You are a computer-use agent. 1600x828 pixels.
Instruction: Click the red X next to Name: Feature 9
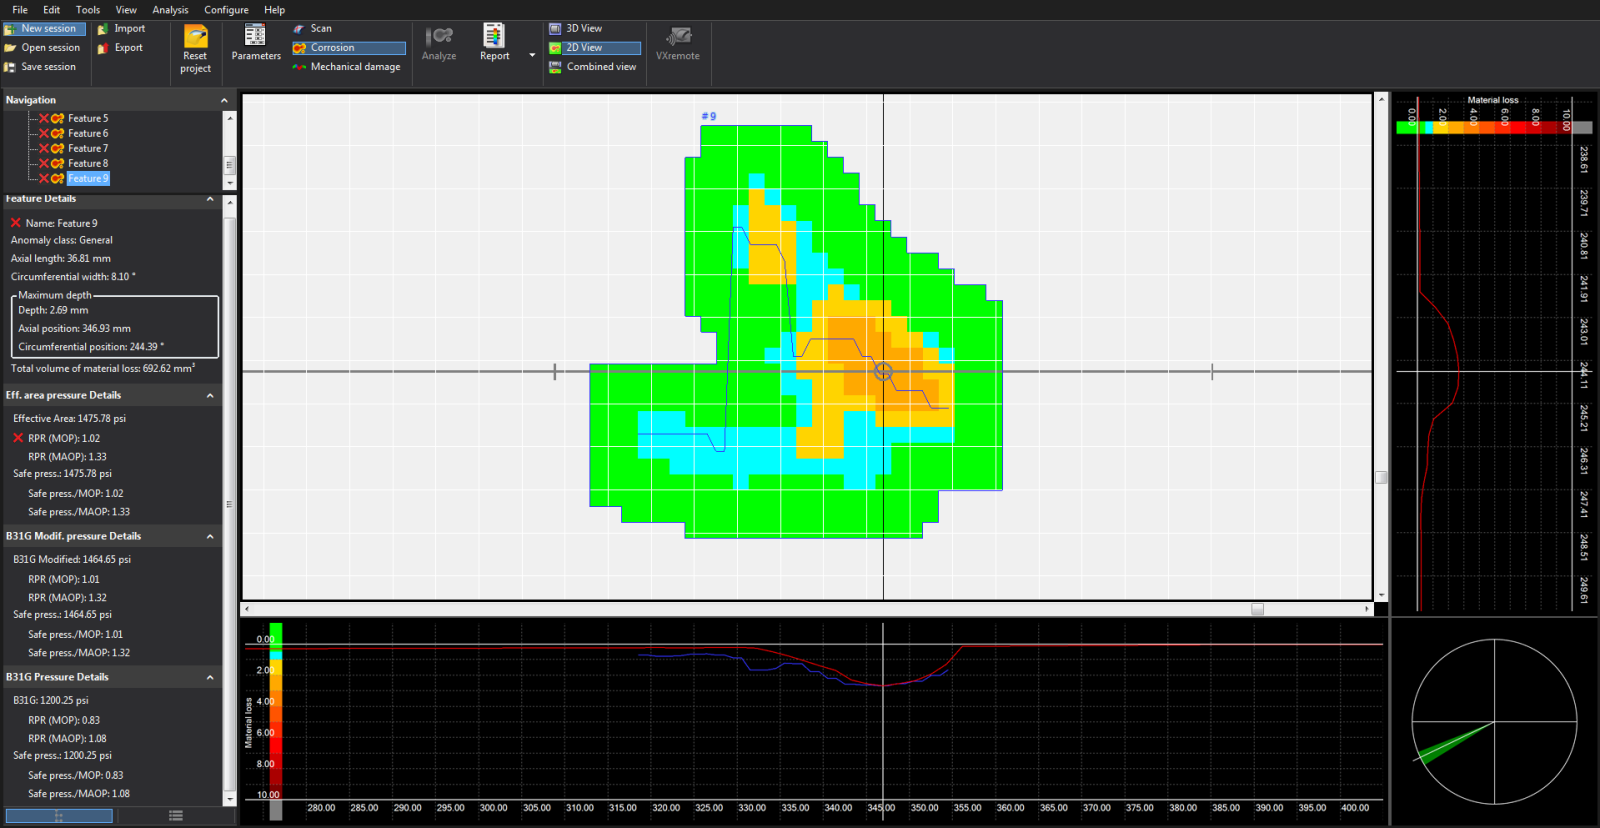[x=16, y=223]
